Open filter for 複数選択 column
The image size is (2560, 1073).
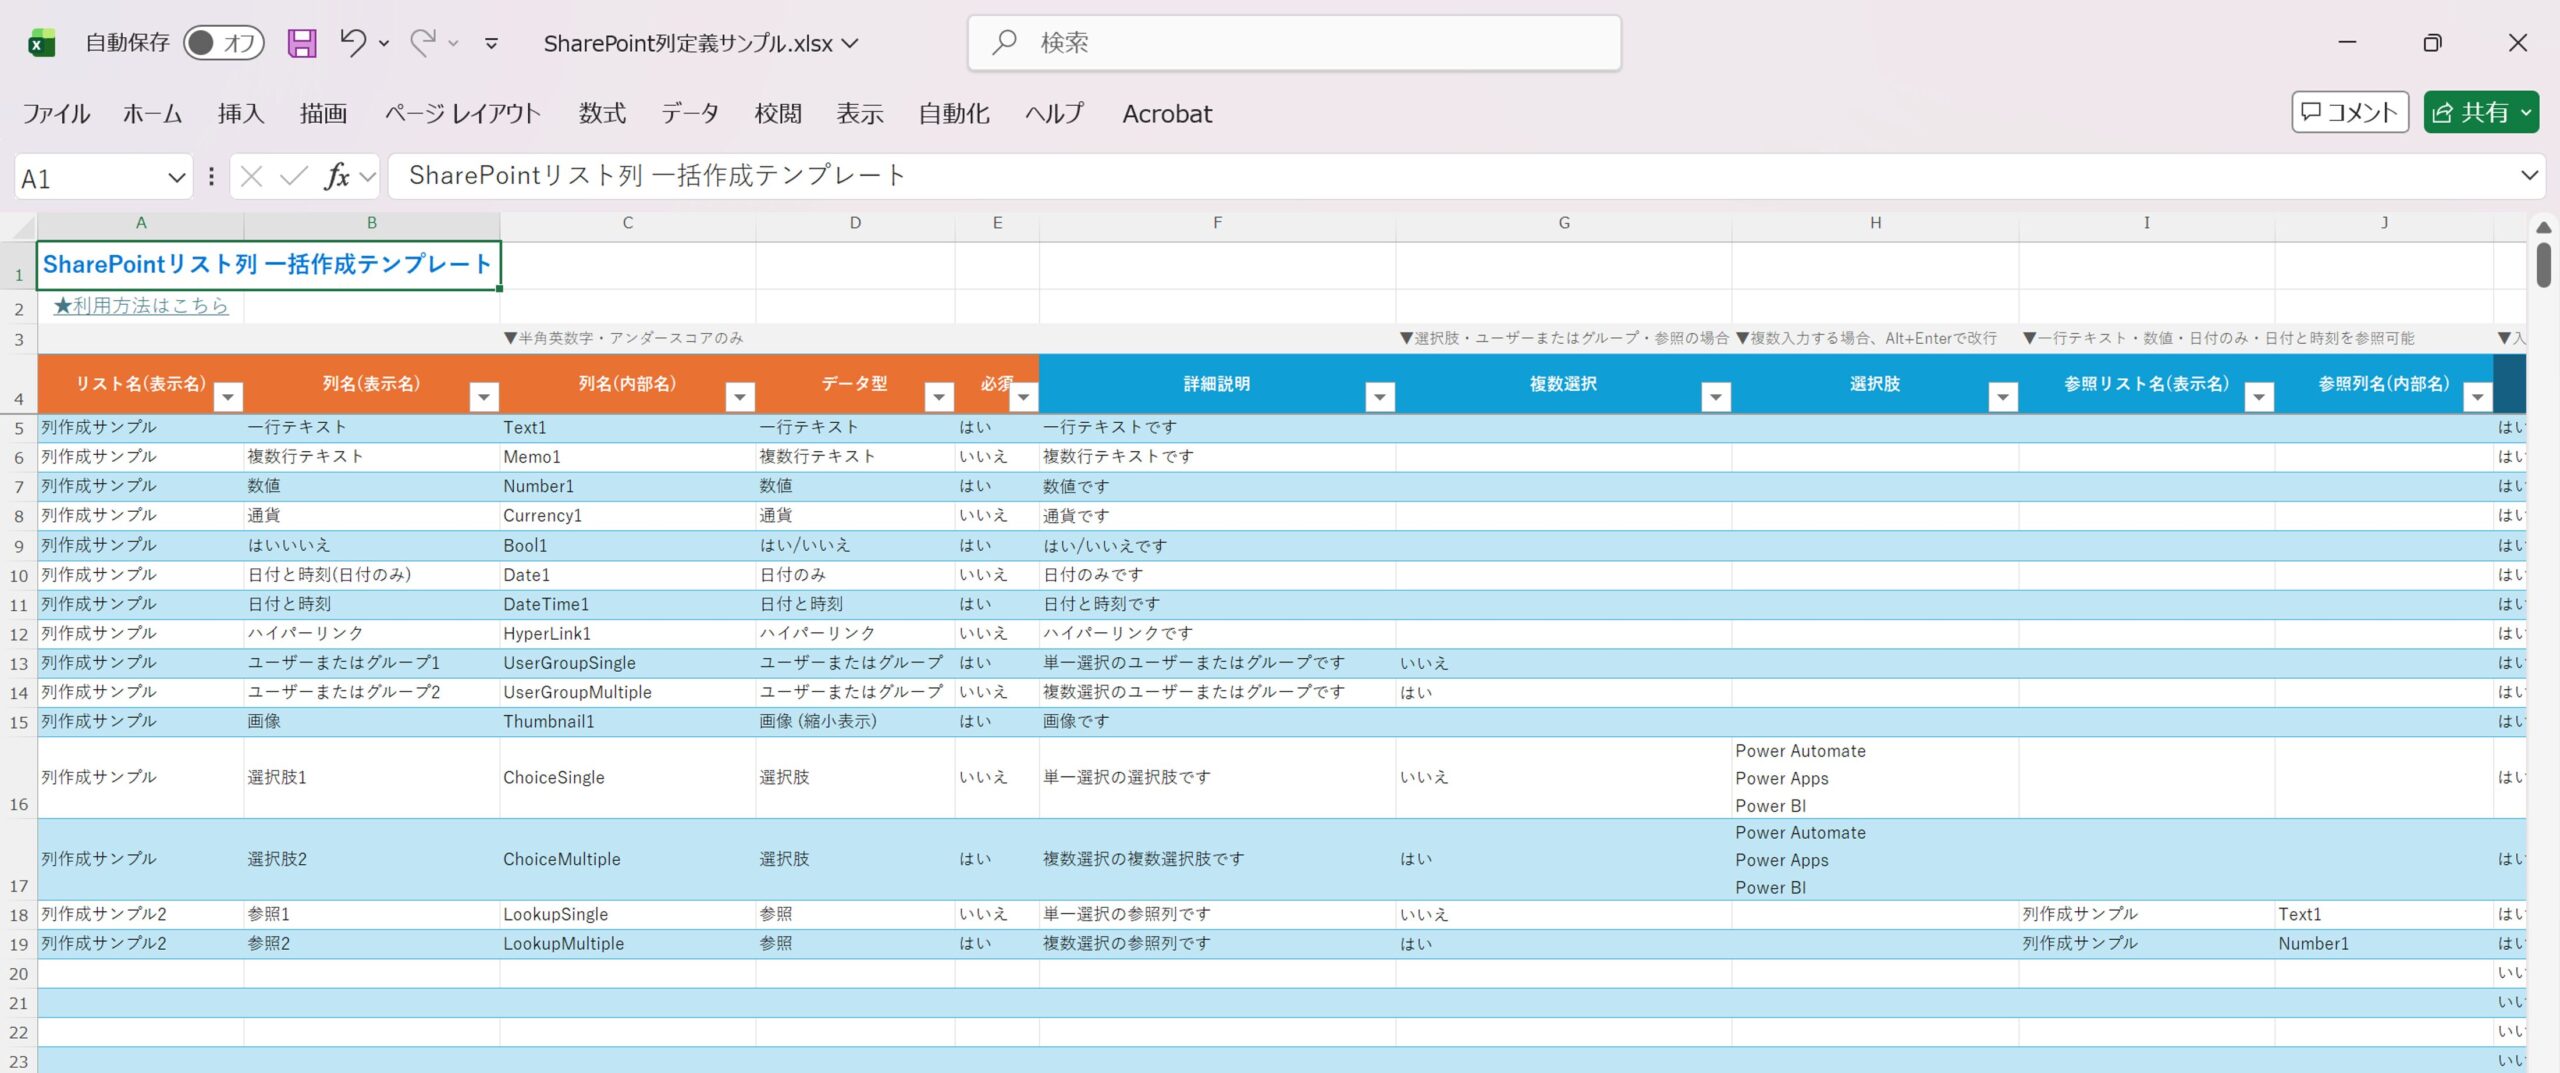click(x=1716, y=397)
